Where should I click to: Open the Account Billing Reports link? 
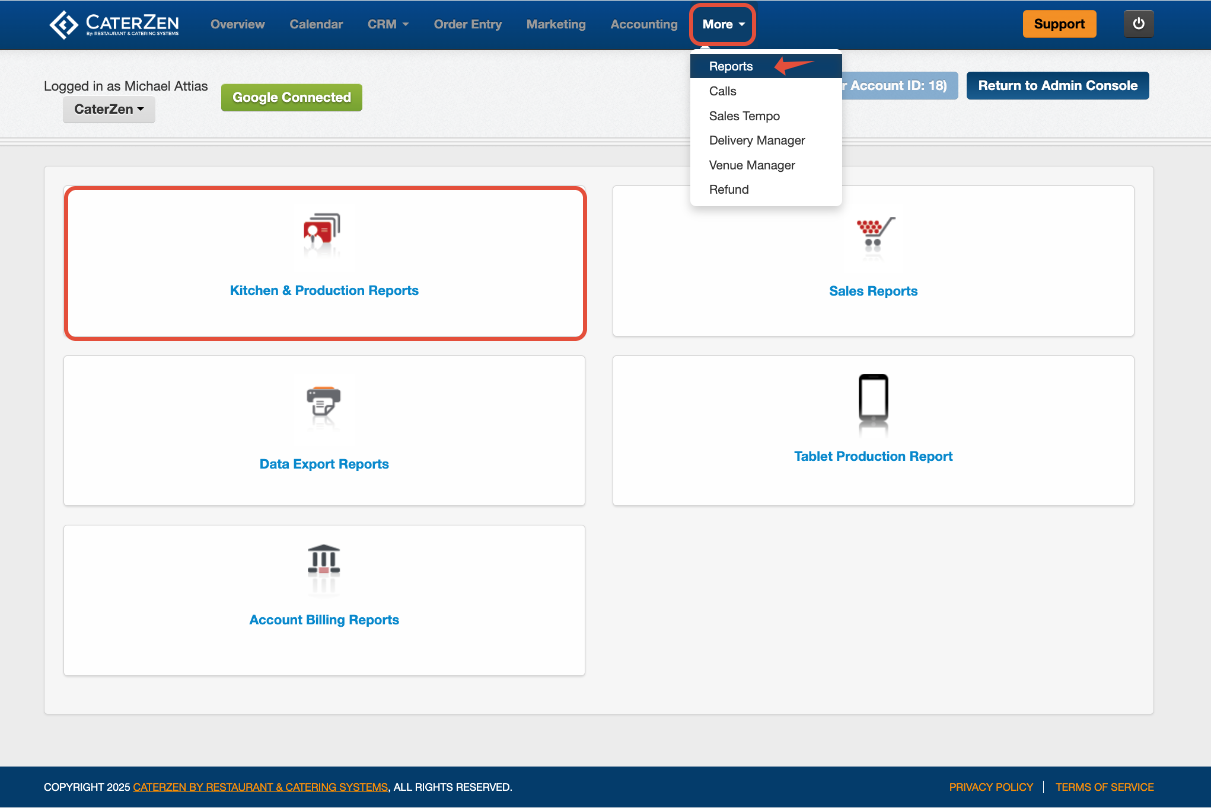[324, 620]
